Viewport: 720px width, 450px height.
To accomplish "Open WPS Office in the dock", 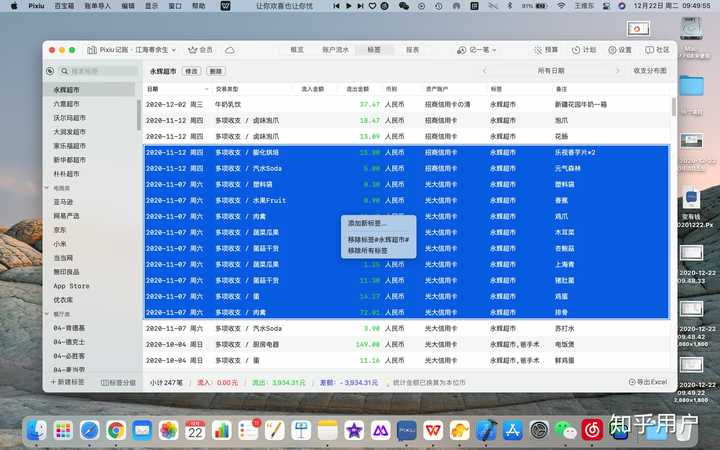I will 433,430.
